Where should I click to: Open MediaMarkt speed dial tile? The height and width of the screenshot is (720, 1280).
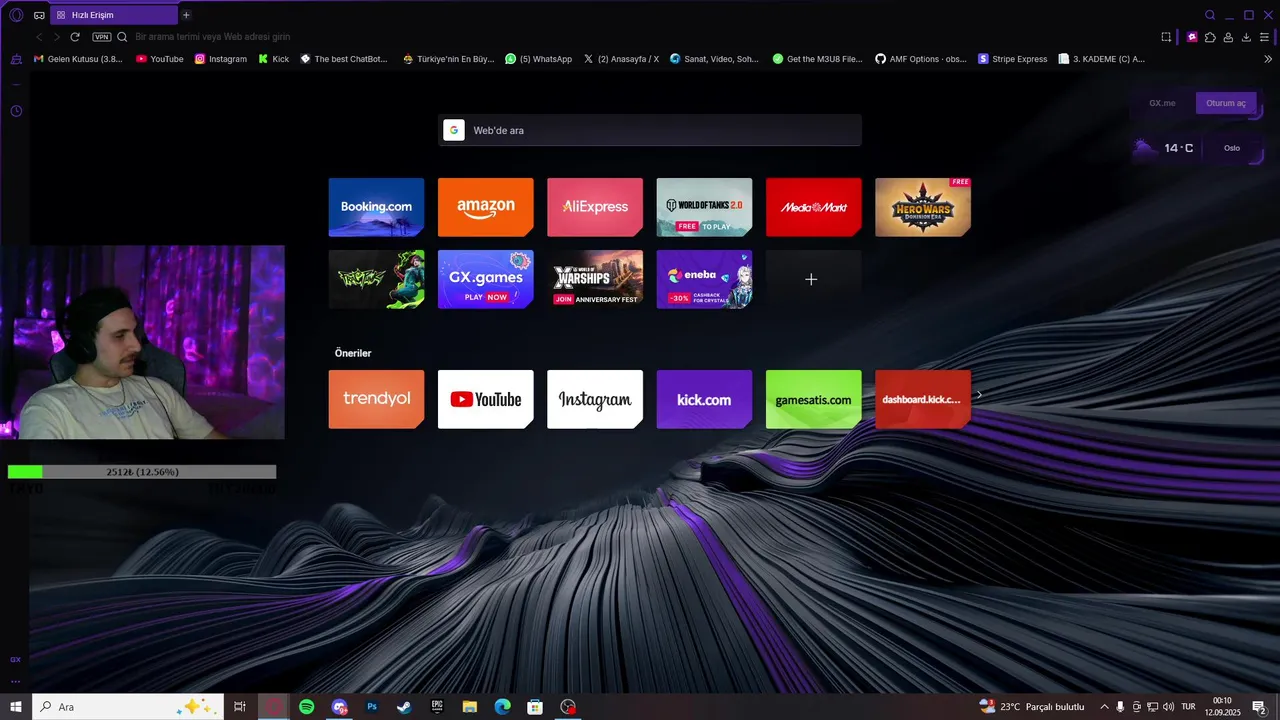[x=814, y=207]
